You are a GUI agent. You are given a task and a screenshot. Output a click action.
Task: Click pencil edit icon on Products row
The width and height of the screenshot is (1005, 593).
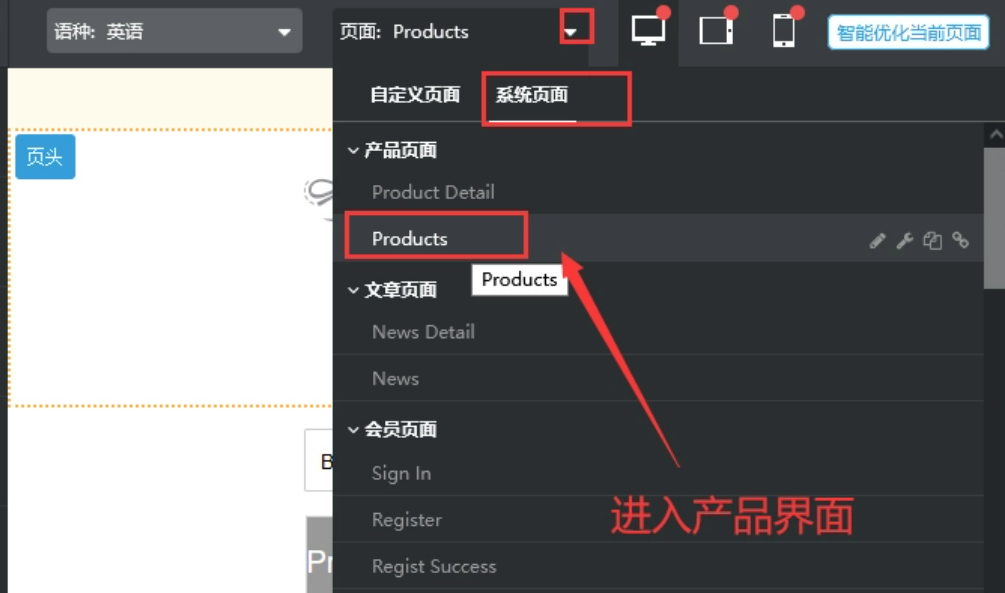click(877, 240)
